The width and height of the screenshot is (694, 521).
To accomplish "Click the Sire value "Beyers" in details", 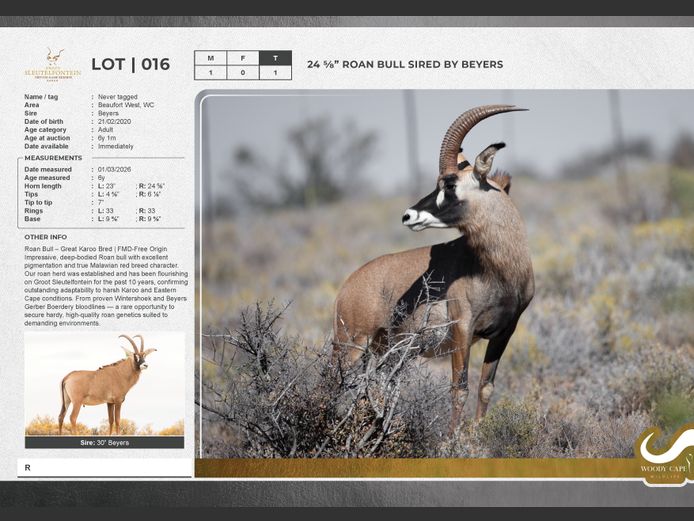I will click(x=108, y=113).
